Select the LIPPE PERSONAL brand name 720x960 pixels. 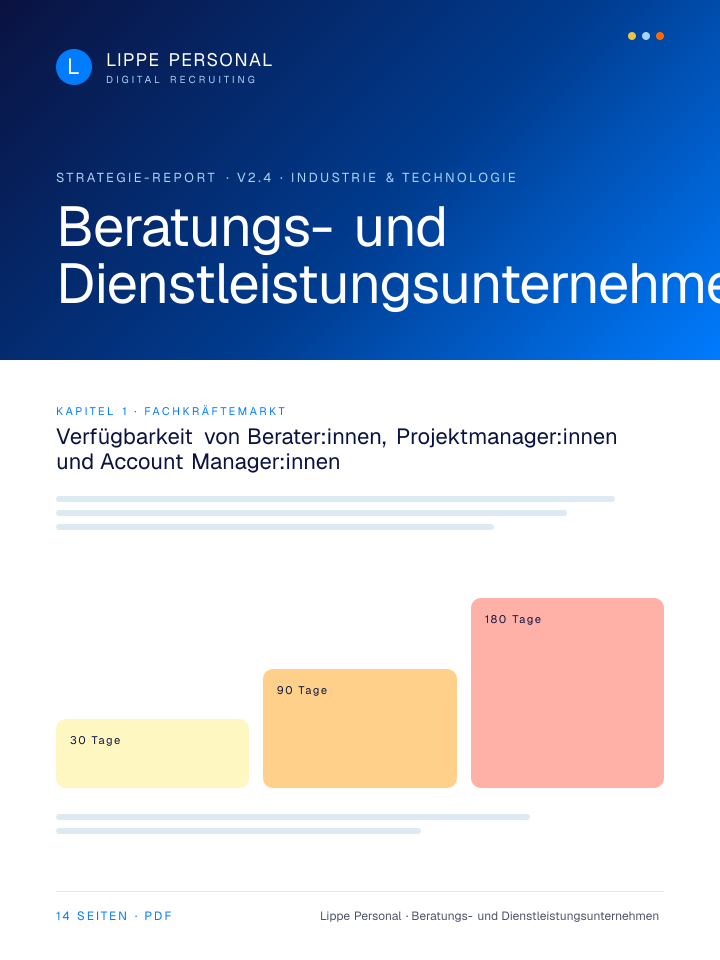[x=189, y=60]
